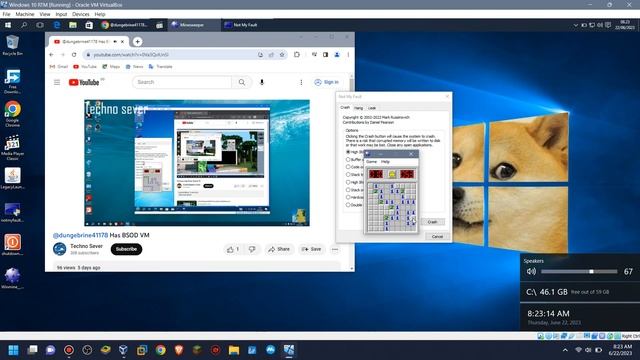Image resolution: width=640 pixels, height=360 pixels.
Task: Open the Techno Sever channel avatar
Action: click(x=60, y=249)
